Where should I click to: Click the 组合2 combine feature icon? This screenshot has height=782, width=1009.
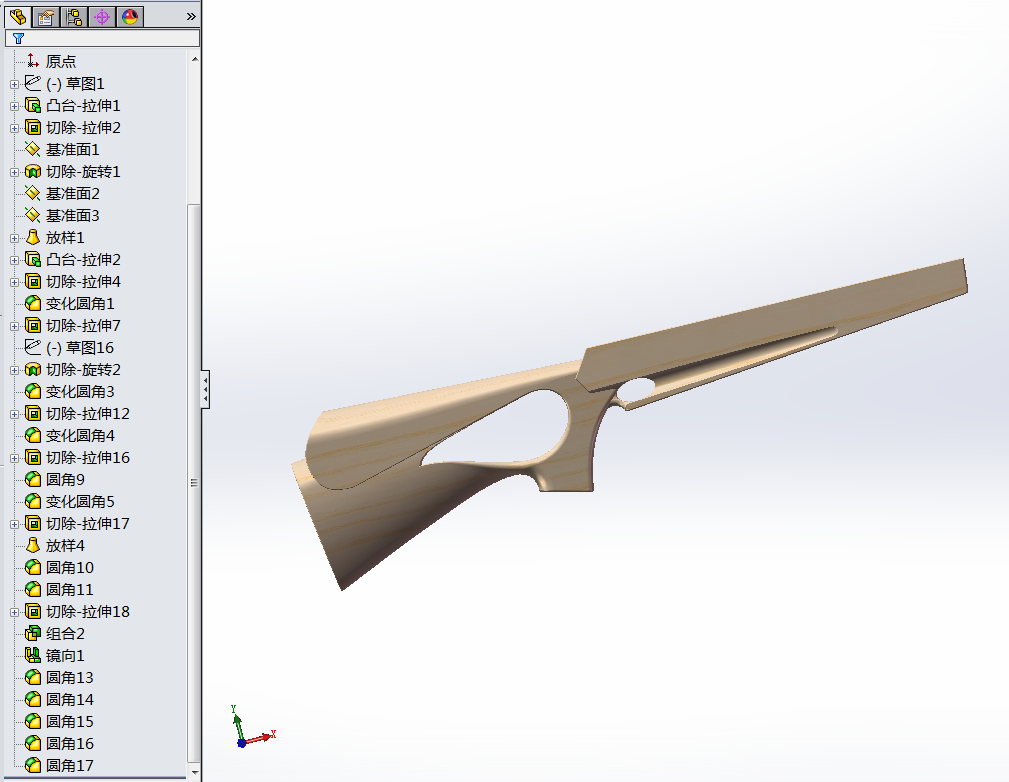[x=32, y=633]
